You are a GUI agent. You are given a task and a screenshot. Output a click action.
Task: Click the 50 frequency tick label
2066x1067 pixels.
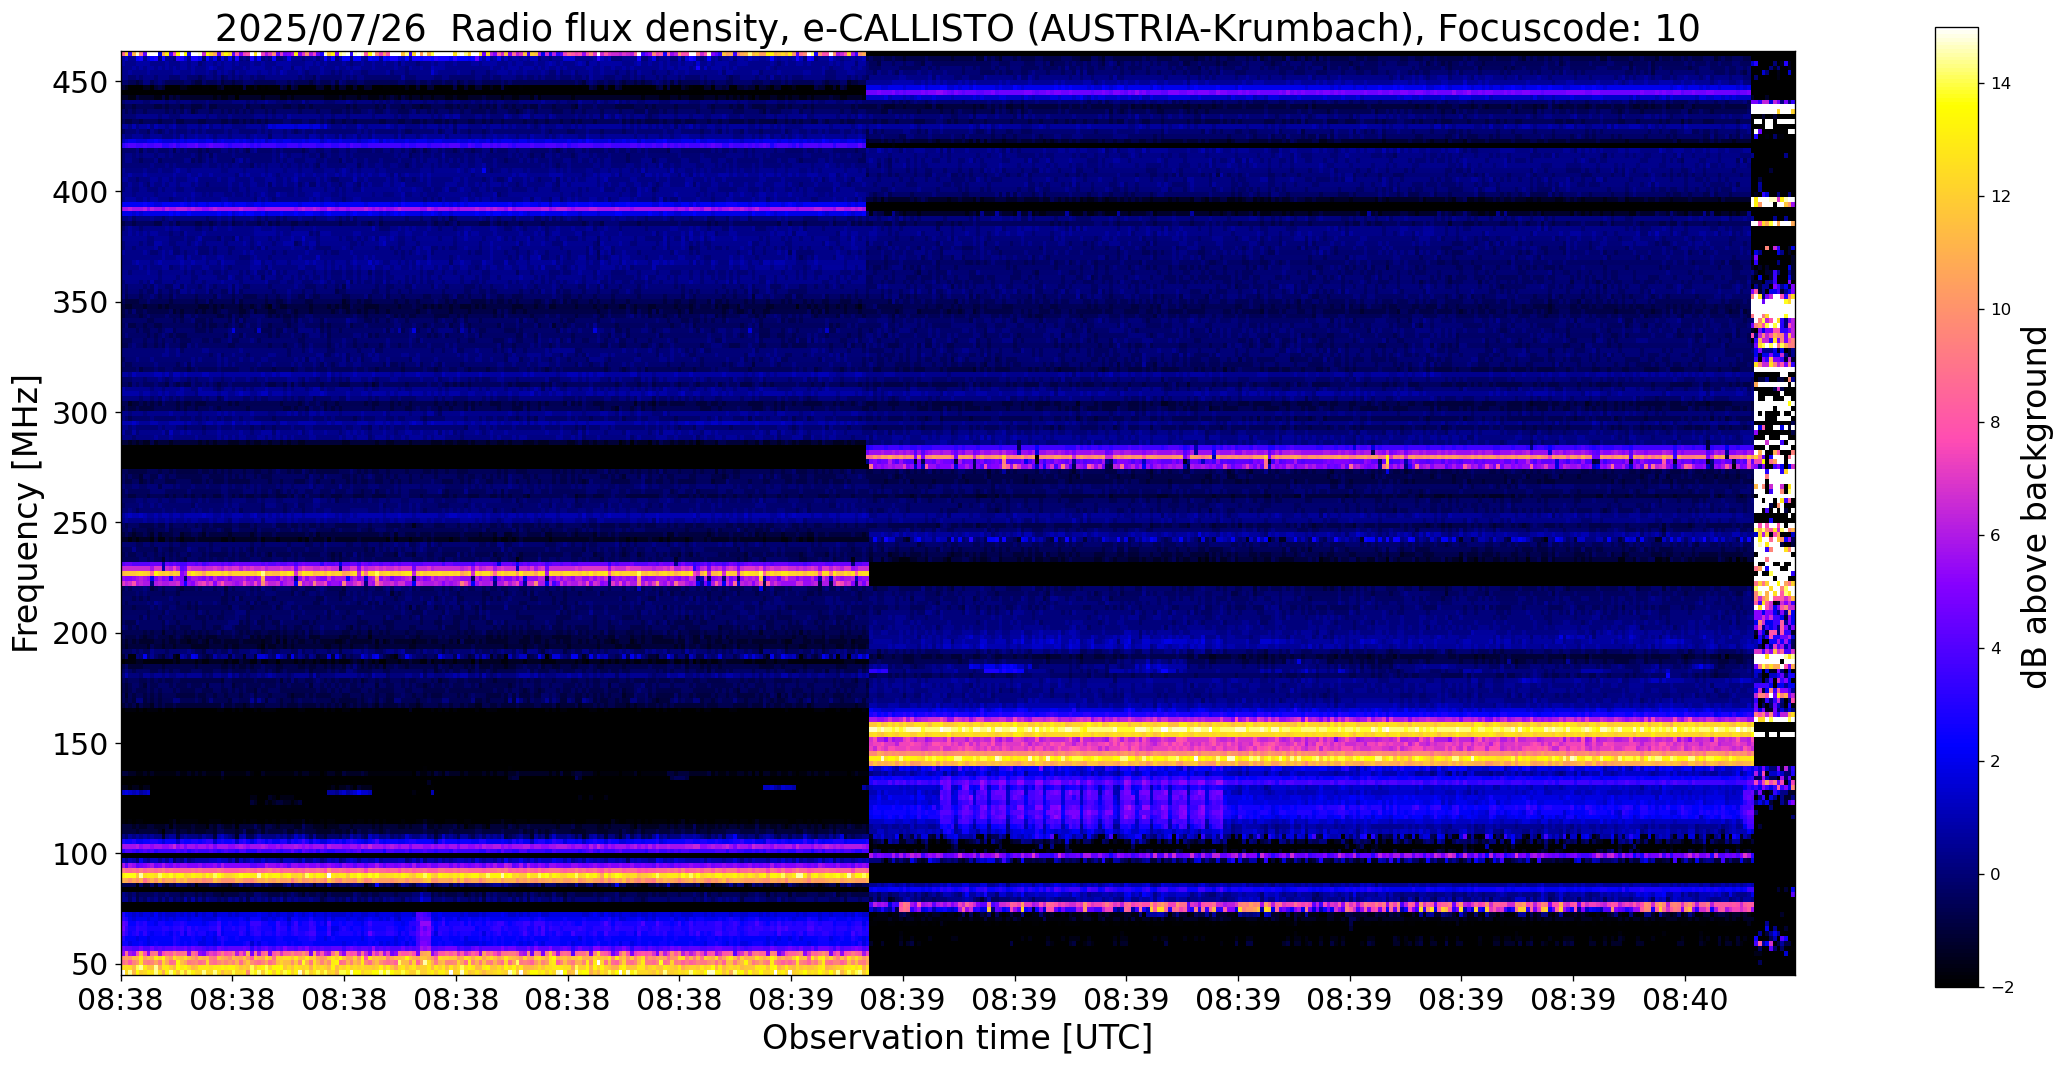pos(90,964)
